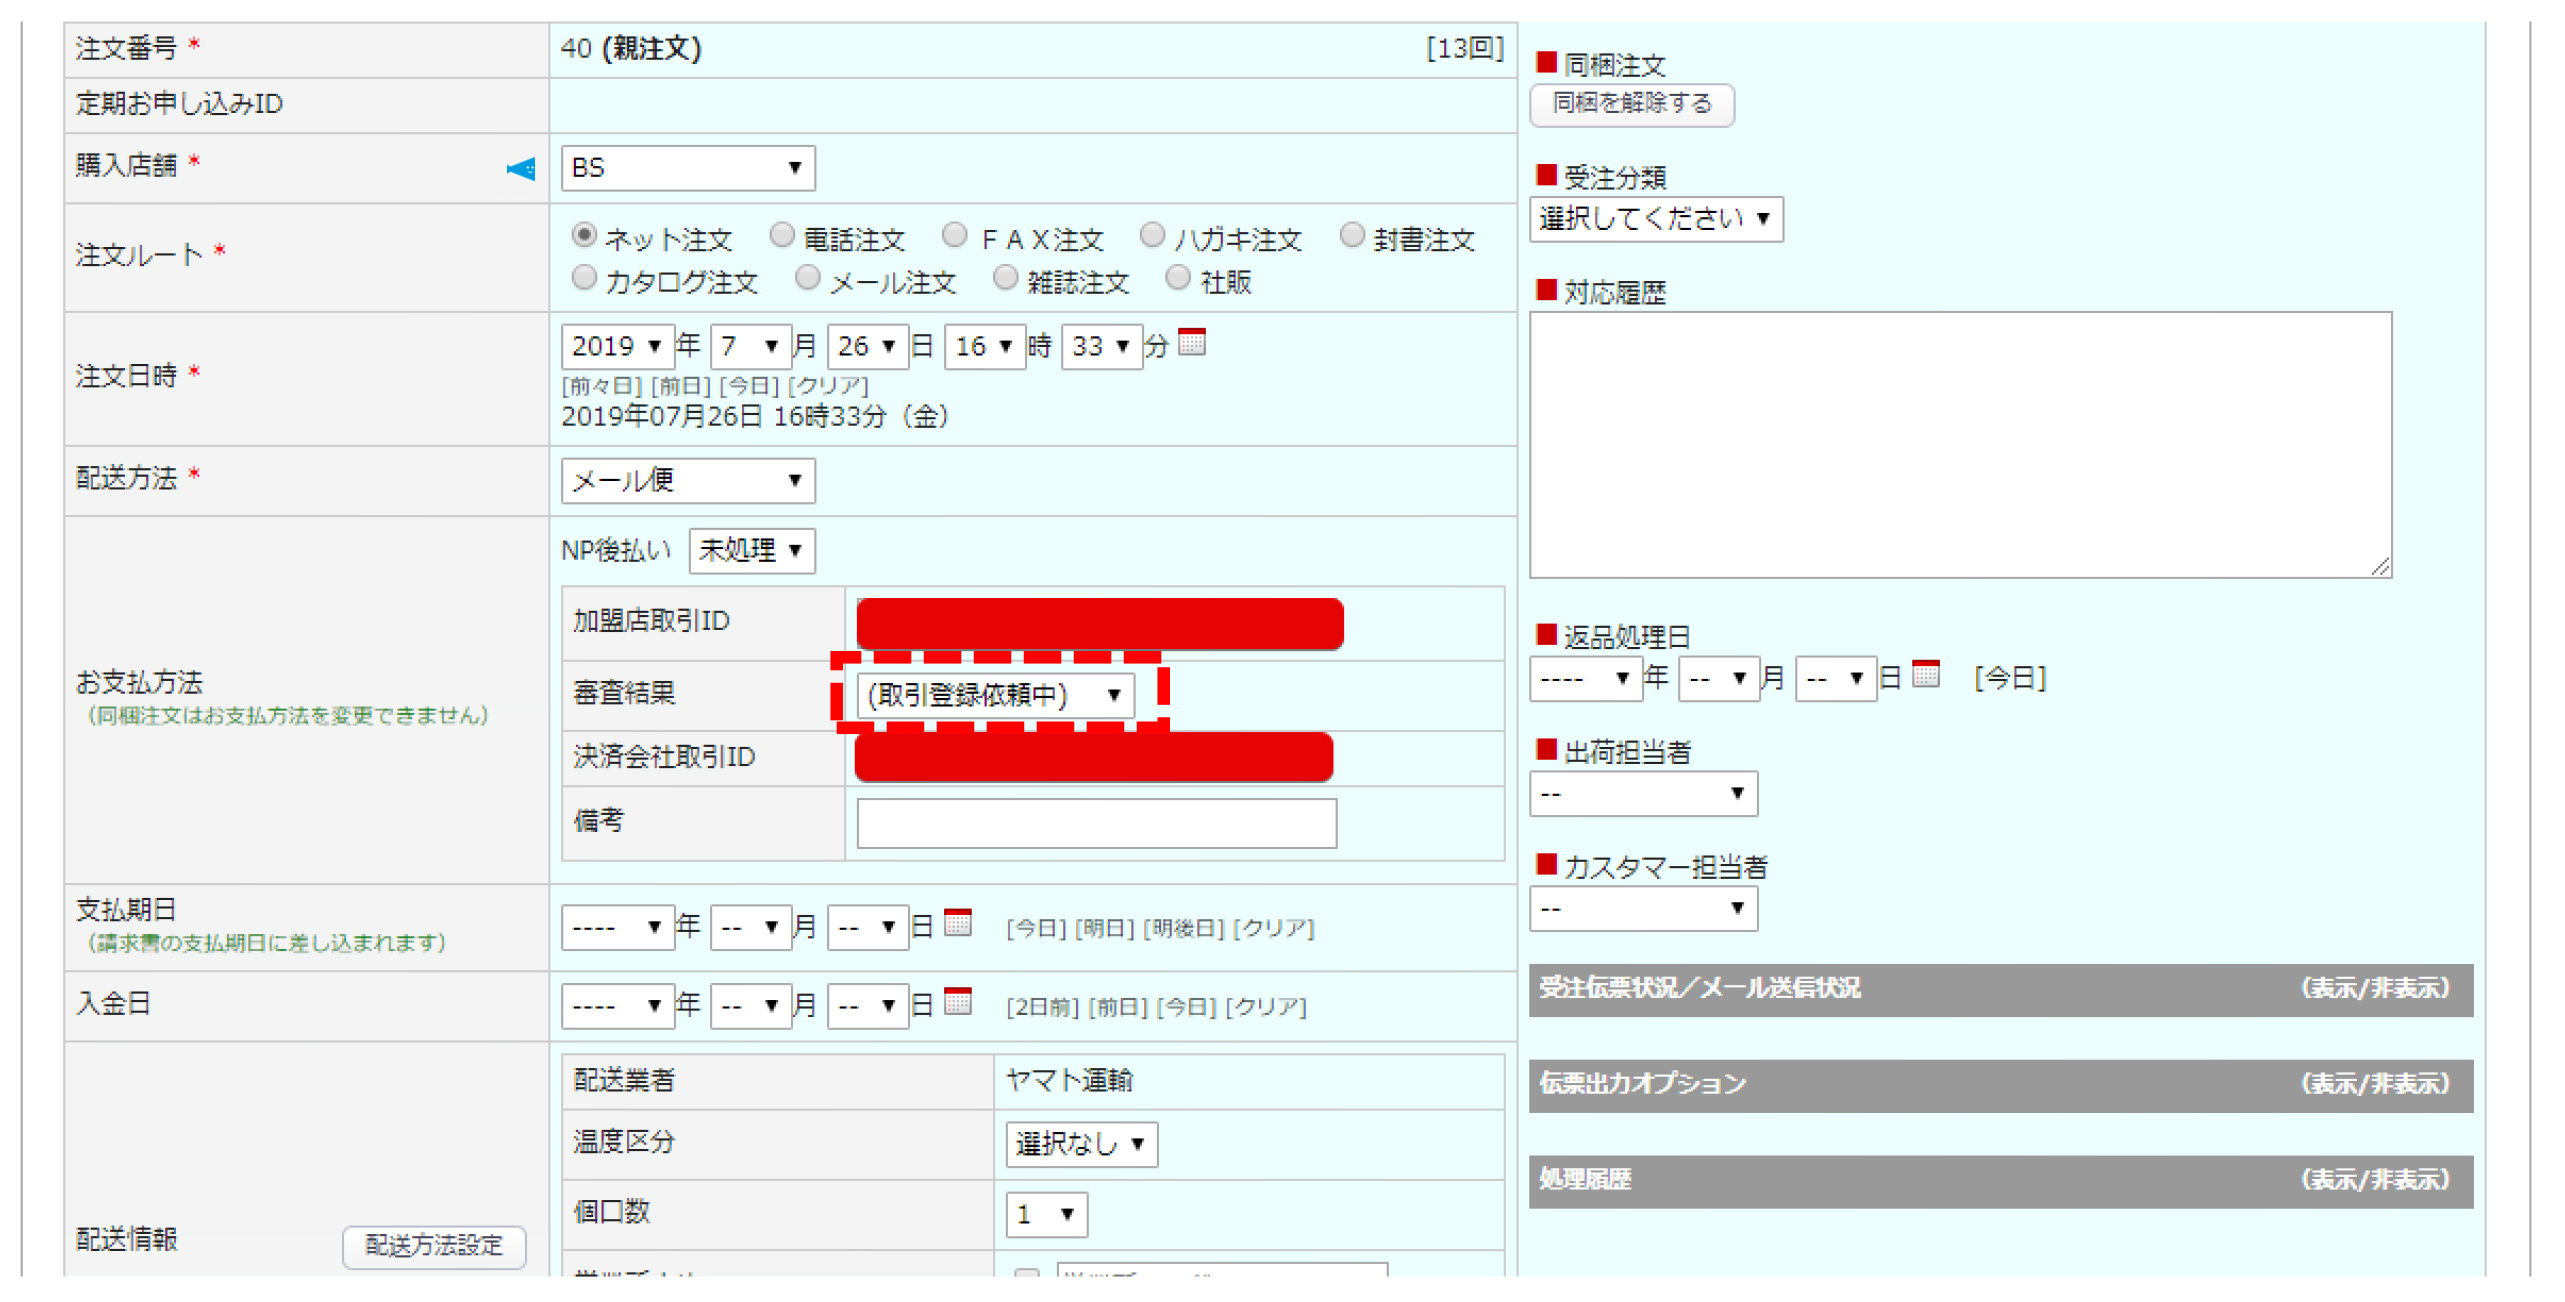Screen dimensions: 2565x1302
Task: Choose the カタログ注文 radio option
Action: (583, 279)
